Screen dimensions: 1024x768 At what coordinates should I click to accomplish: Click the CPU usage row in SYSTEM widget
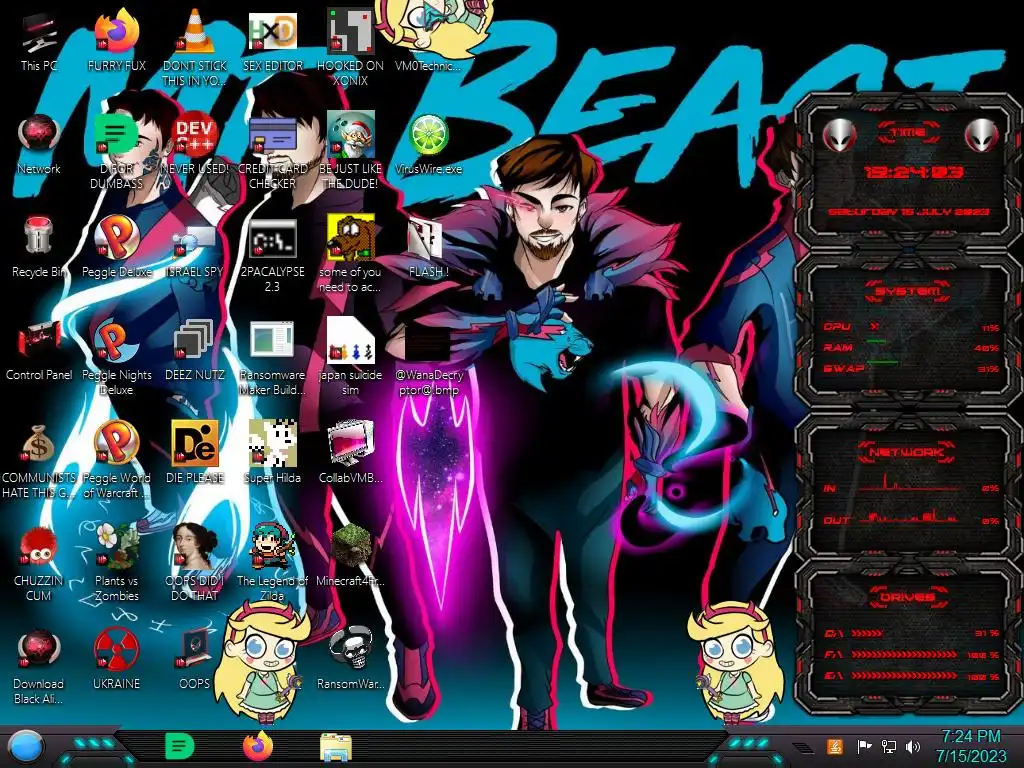[x=912, y=327]
